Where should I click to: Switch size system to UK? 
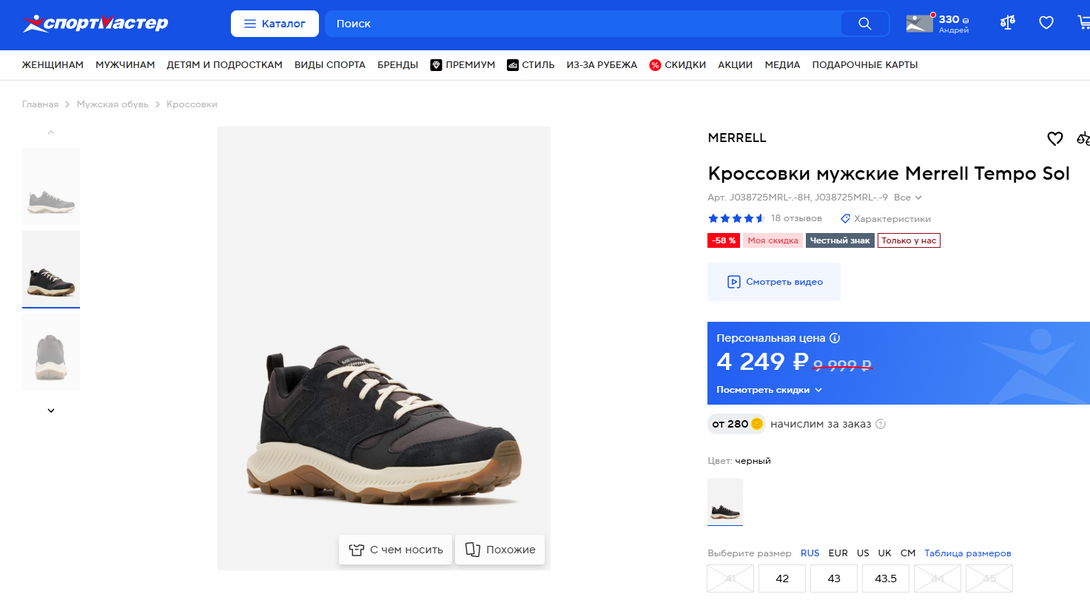click(884, 554)
